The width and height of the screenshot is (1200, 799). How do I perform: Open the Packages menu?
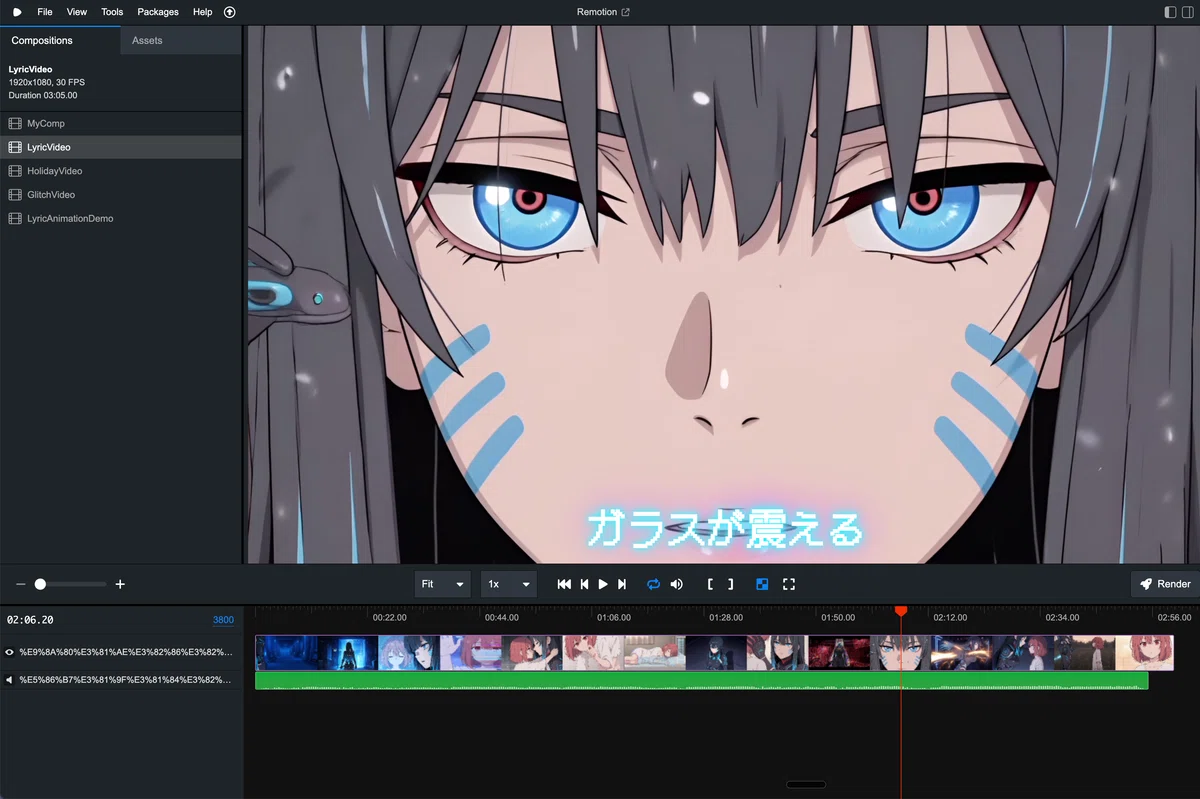(x=158, y=12)
